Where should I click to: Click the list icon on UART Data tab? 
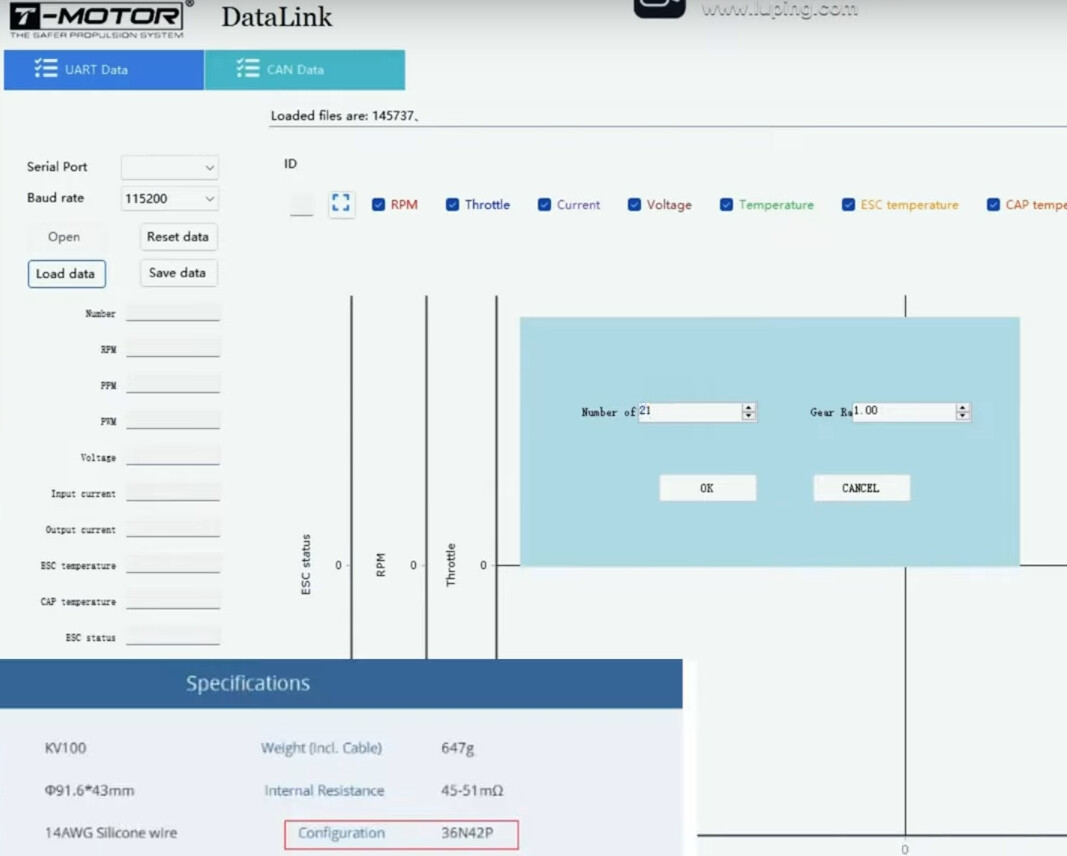pos(46,69)
